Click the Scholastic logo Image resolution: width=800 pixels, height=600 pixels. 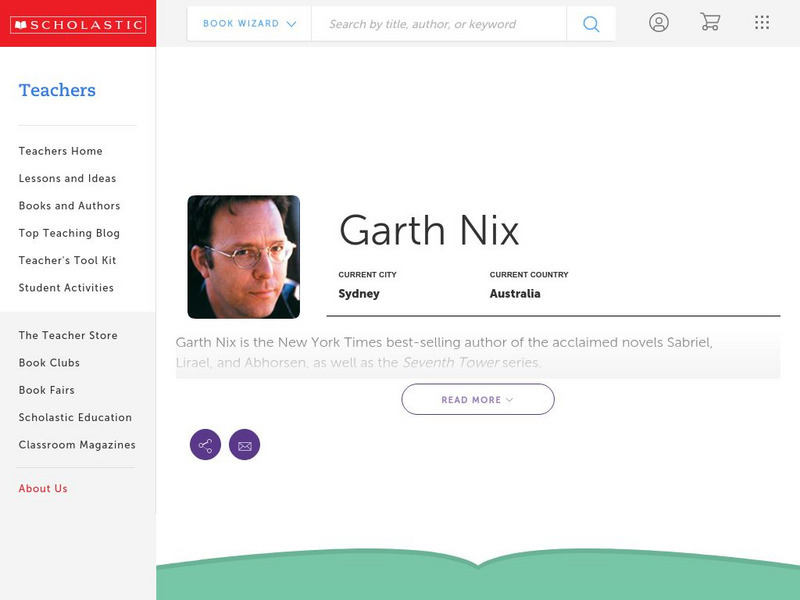click(x=79, y=22)
